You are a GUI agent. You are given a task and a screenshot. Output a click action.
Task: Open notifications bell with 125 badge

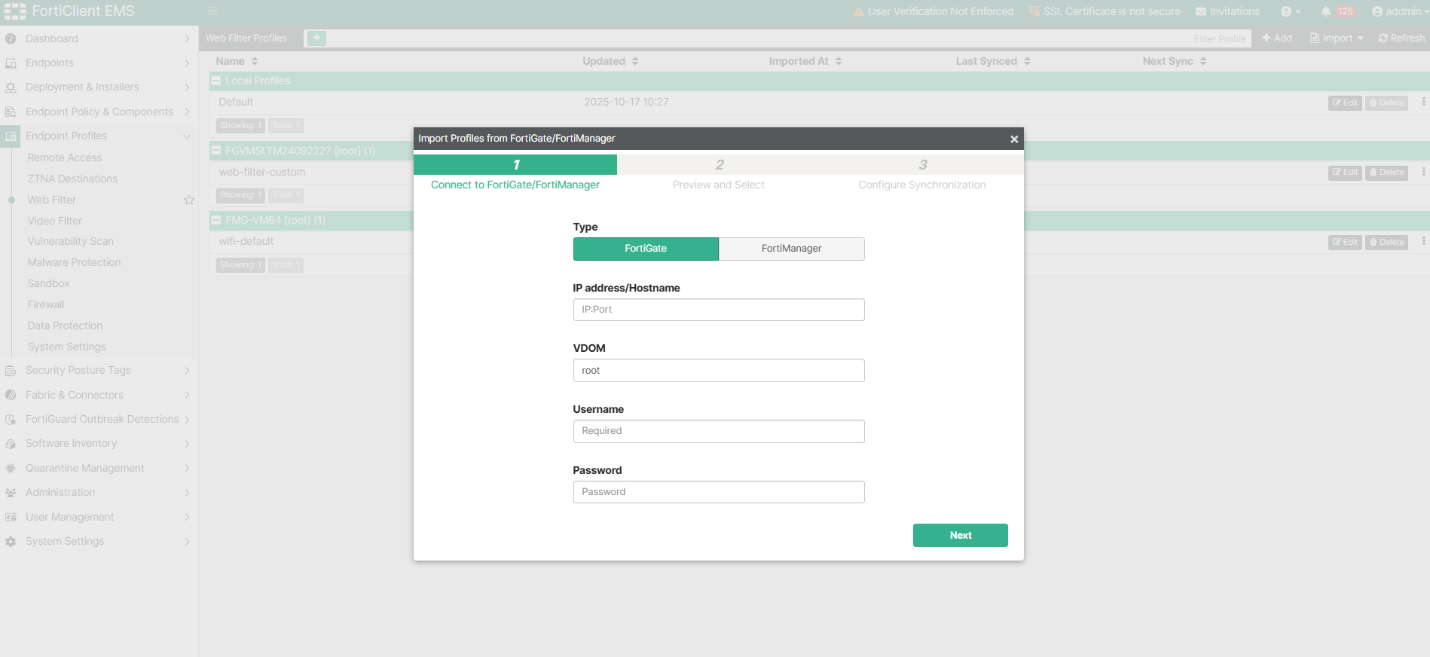[1337, 12]
